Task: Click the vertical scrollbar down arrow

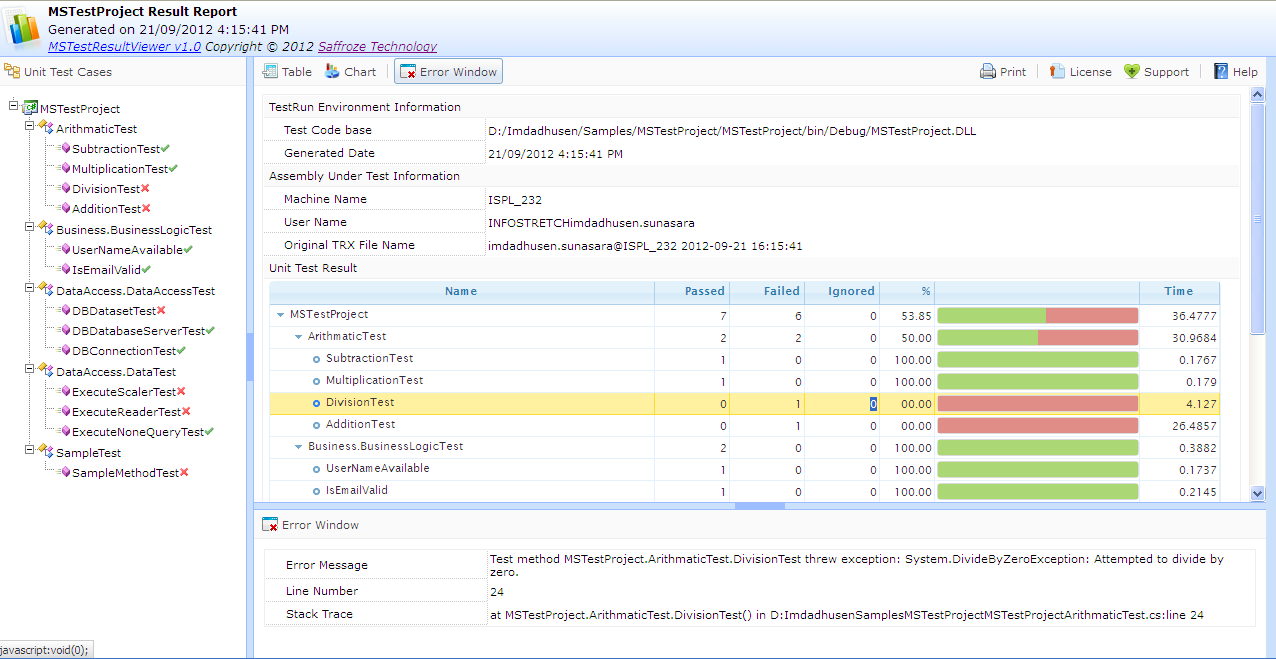Action: point(1258,493)
